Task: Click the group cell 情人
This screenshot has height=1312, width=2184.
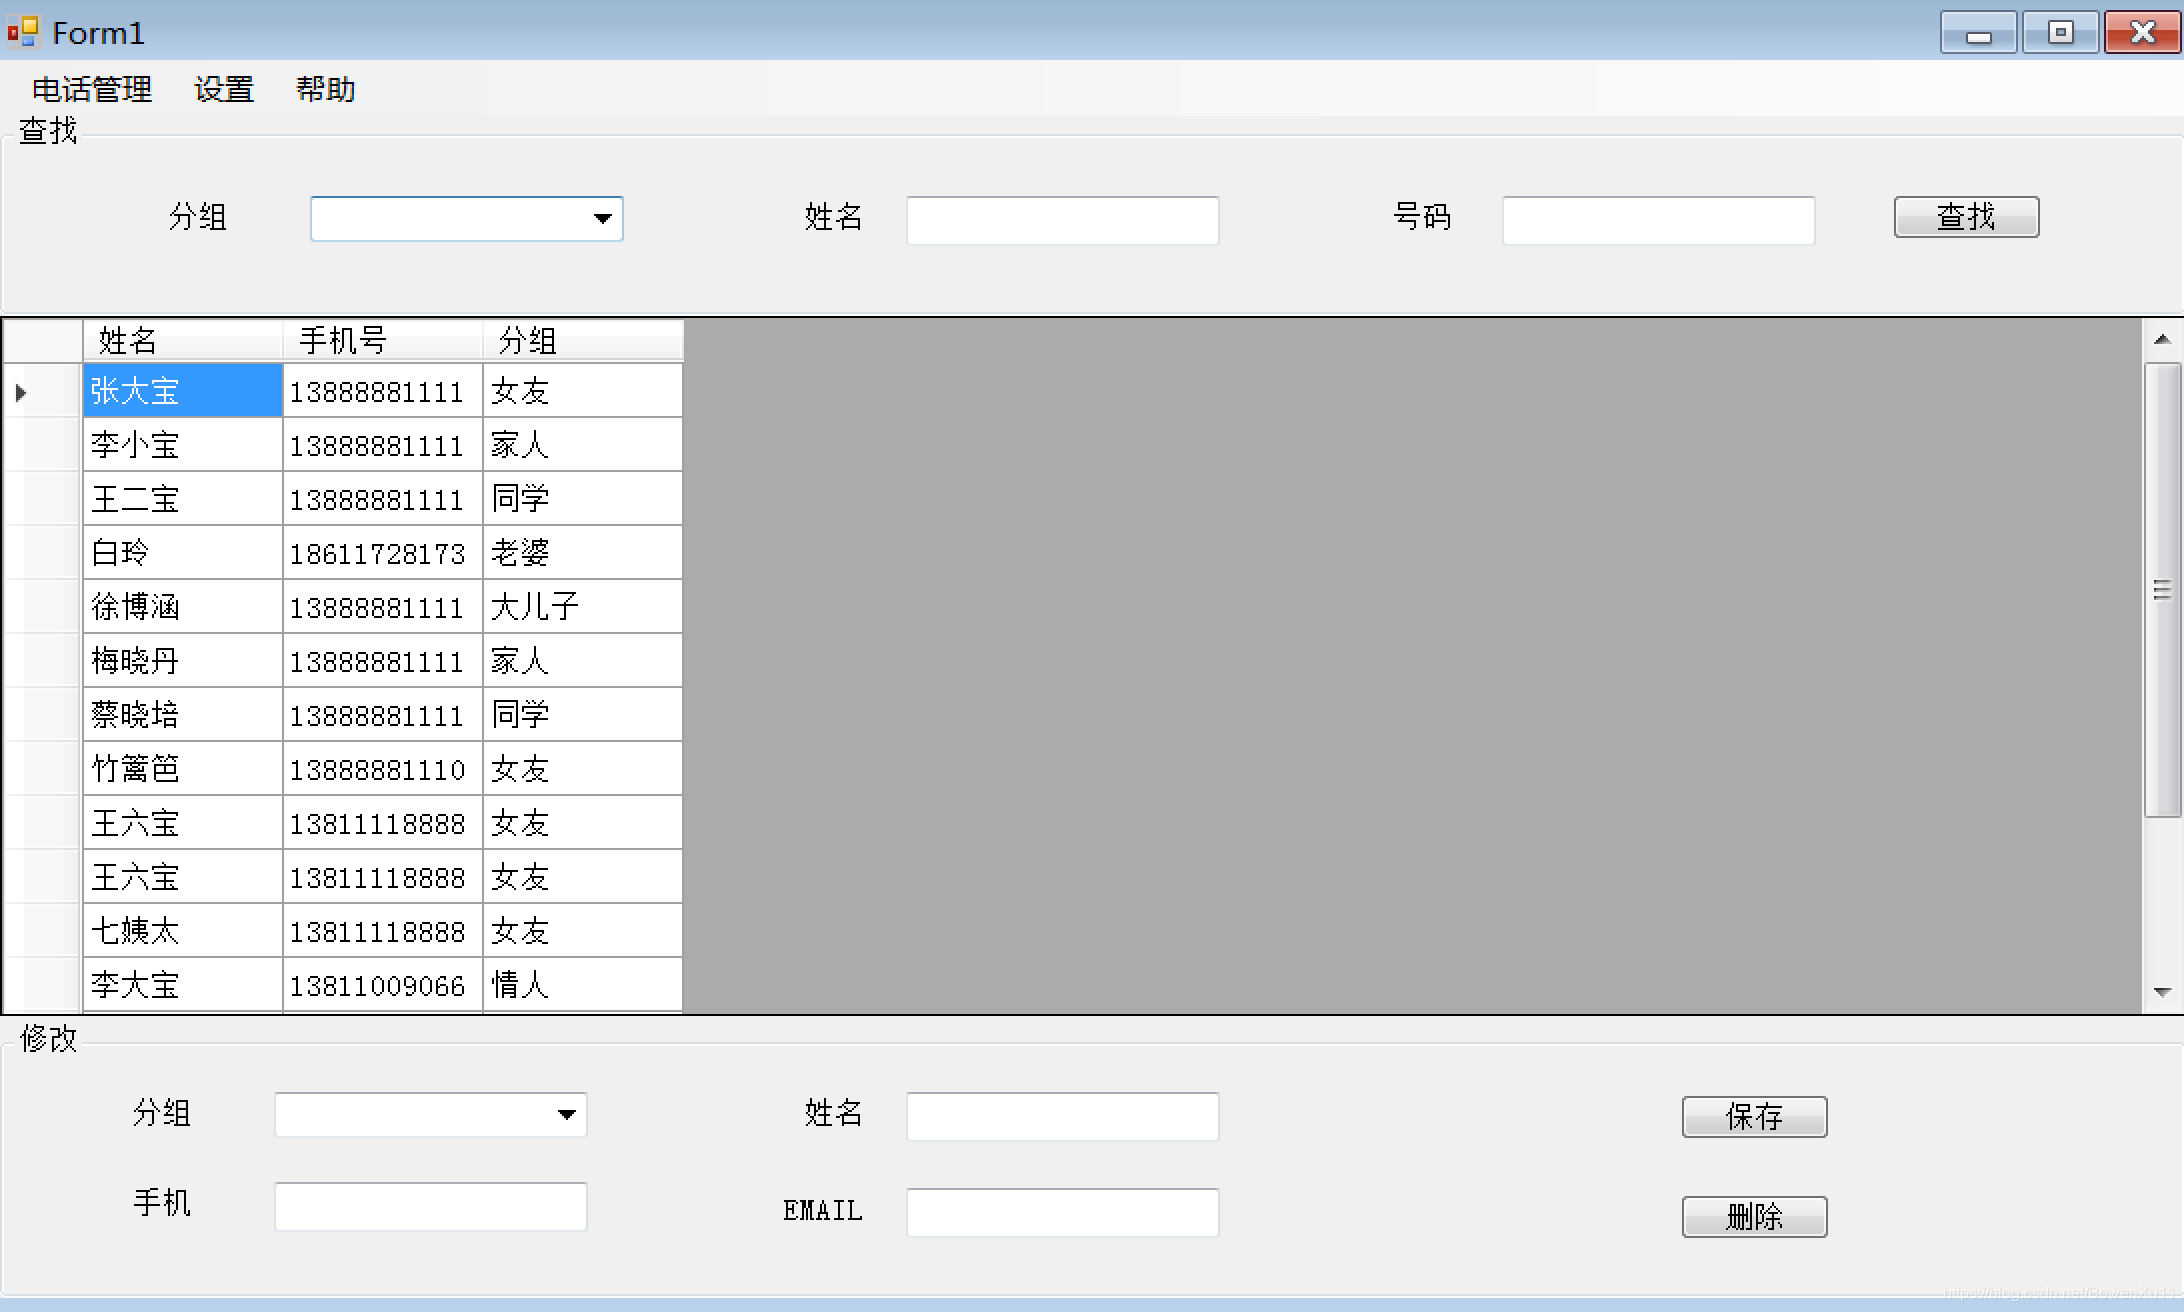Action: pyautogui.click(x=583, y=984)
